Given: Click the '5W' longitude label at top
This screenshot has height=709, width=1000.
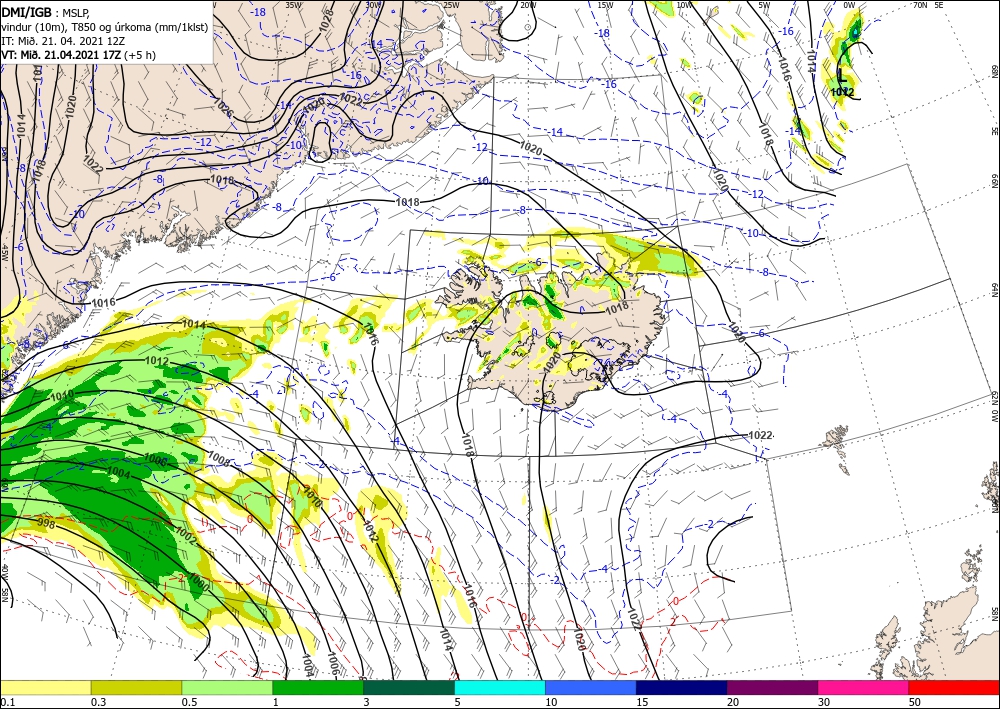Looking at the screenshot, I should pos(764,5).
